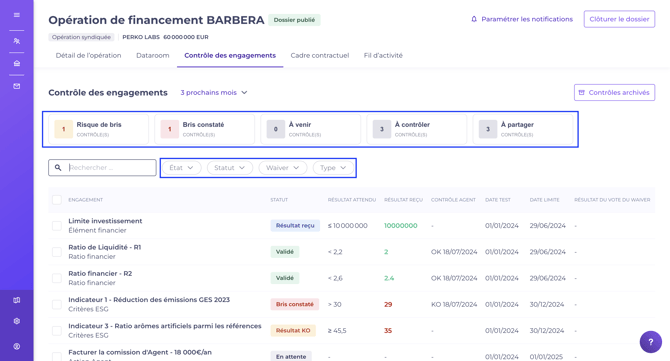Switch to the Cadre contractuel tab
This screenshot has width=670, height=361.
(320, 55)
